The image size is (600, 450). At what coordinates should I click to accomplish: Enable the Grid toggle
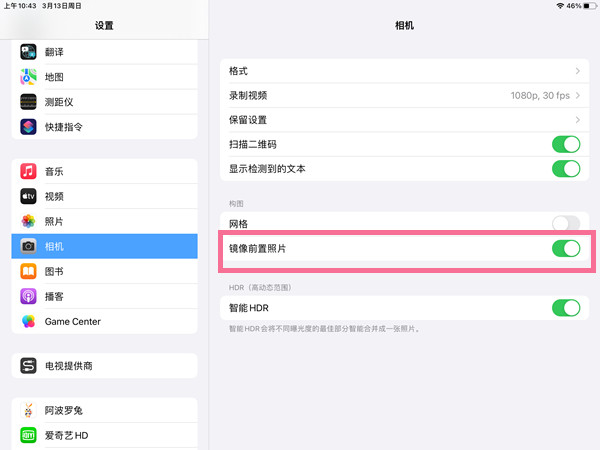click(565, 223)
